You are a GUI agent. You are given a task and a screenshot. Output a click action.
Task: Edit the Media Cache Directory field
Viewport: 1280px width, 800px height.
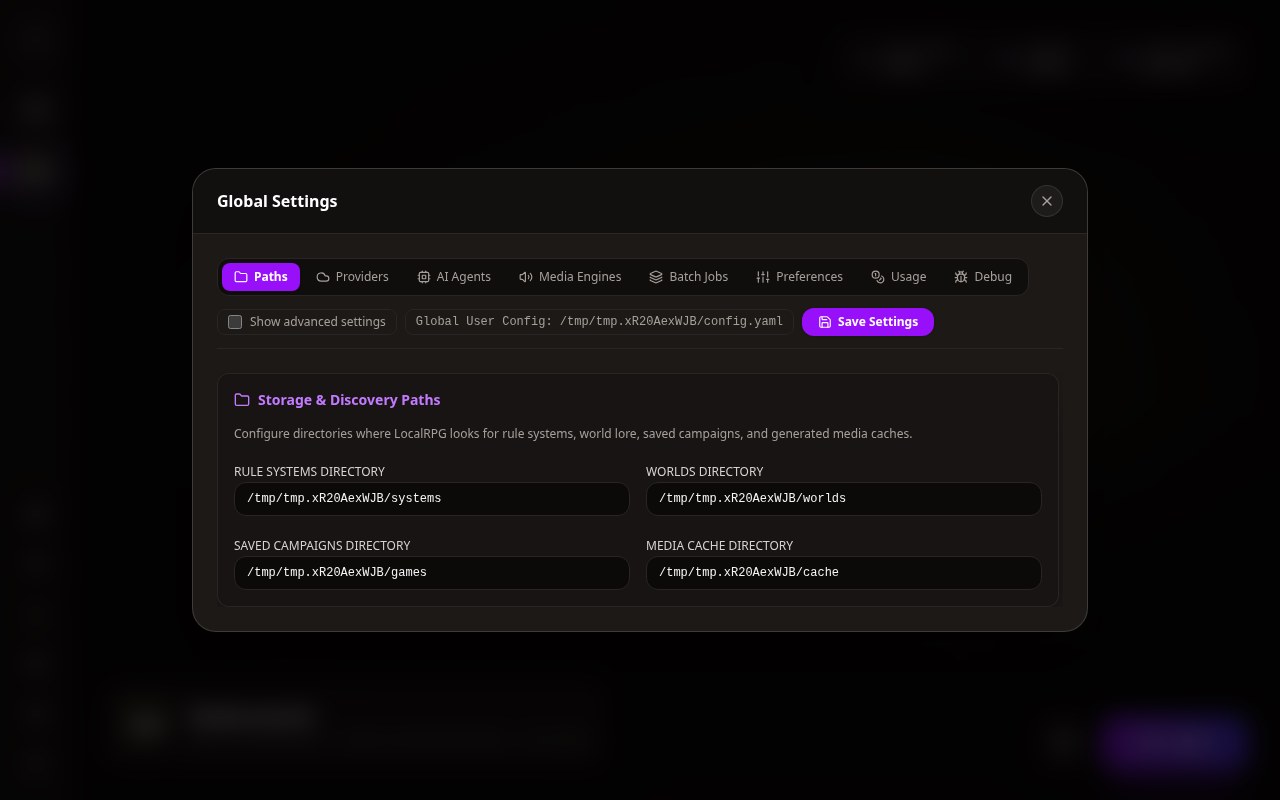click(x=844, y=573)
